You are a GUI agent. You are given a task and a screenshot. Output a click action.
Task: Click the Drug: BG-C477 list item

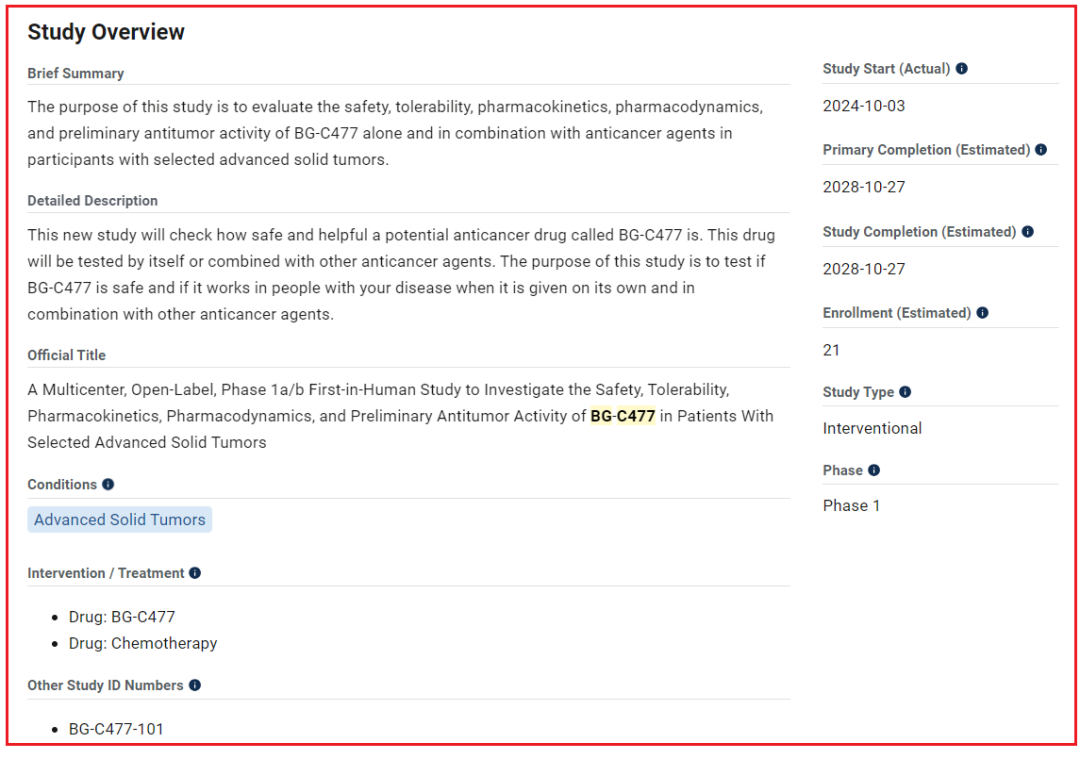(122, 617)
